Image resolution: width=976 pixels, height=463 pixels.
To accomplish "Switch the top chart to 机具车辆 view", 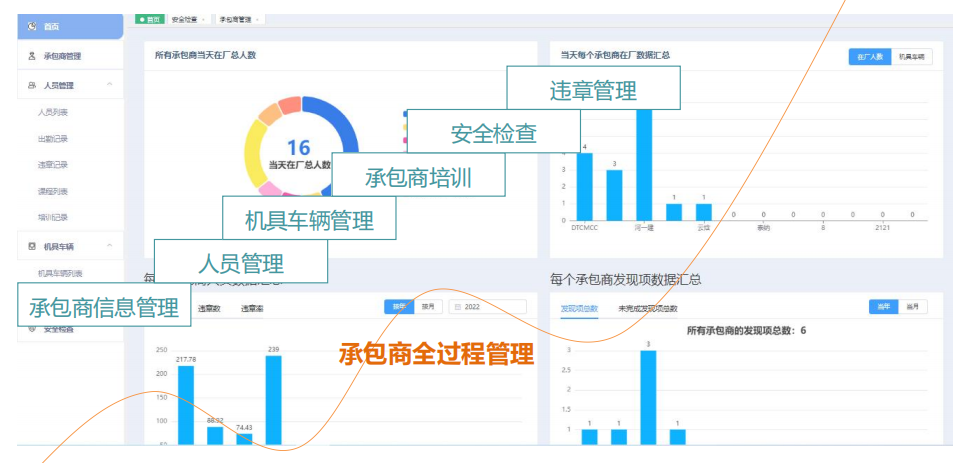I will (910, 58).
